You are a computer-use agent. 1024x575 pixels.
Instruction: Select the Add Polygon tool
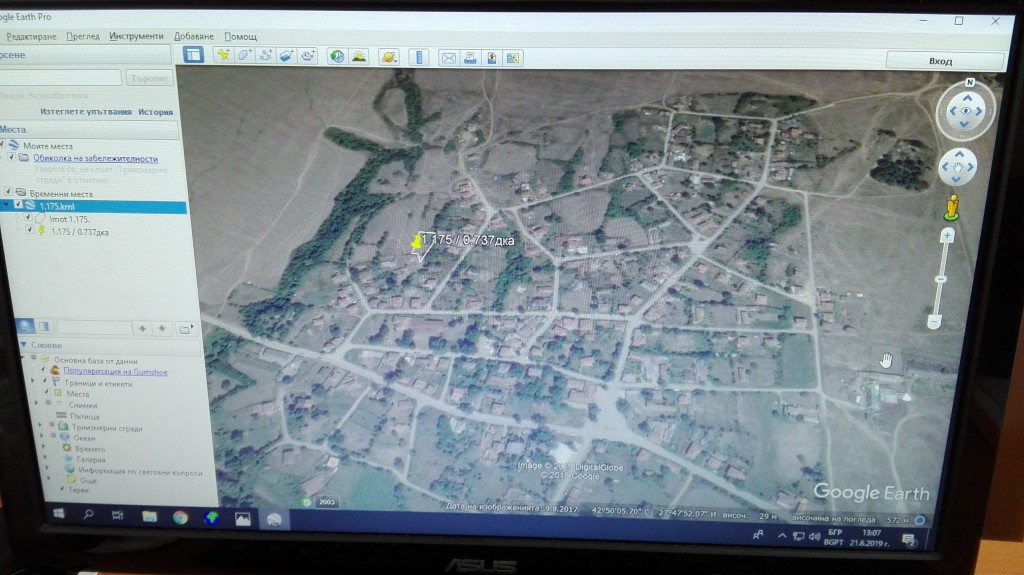244,55
